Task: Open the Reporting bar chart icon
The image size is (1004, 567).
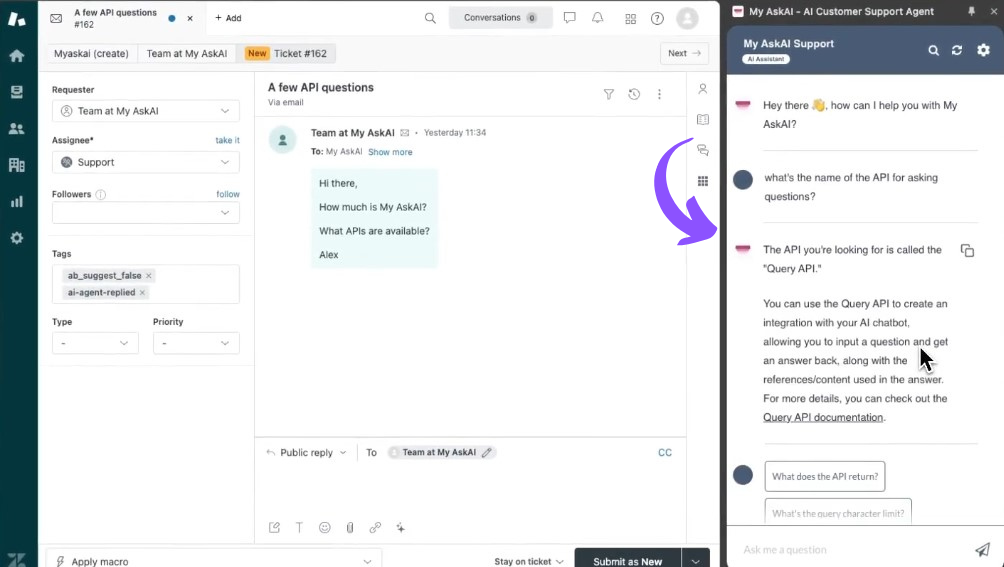Action: (16, 201)
